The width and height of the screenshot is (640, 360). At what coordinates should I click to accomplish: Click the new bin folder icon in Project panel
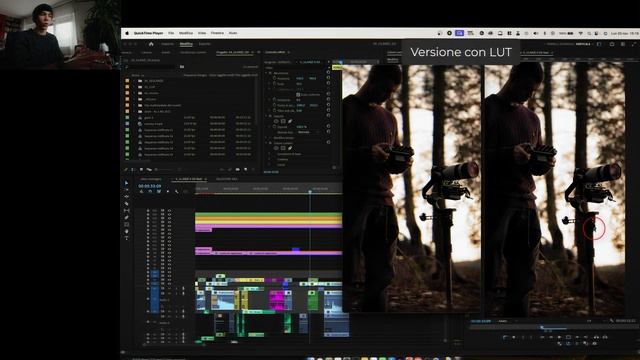(x=238, y=169)
